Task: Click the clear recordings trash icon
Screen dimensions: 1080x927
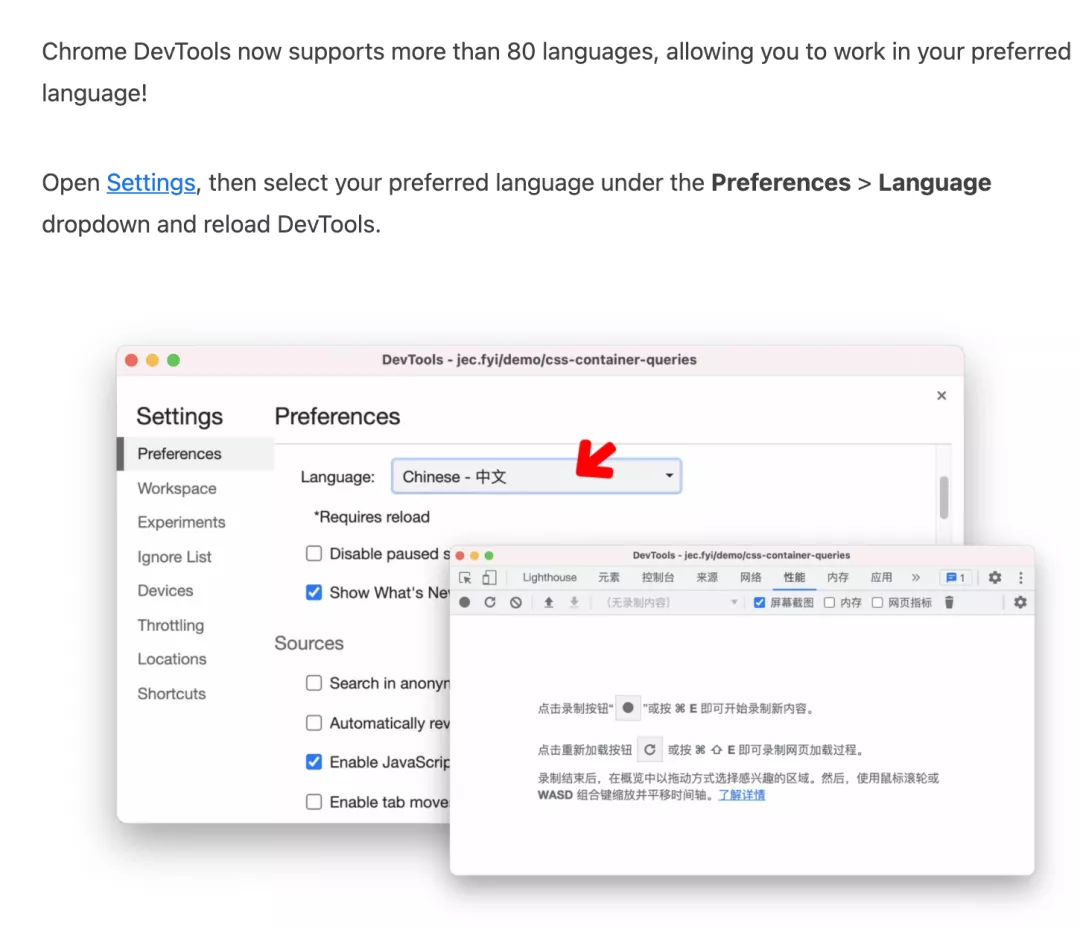Action: 949,602
